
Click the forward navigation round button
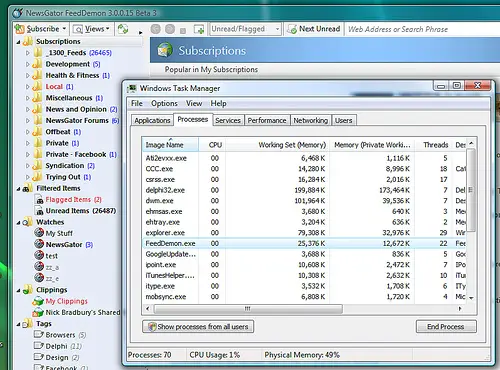coord(170,29)
